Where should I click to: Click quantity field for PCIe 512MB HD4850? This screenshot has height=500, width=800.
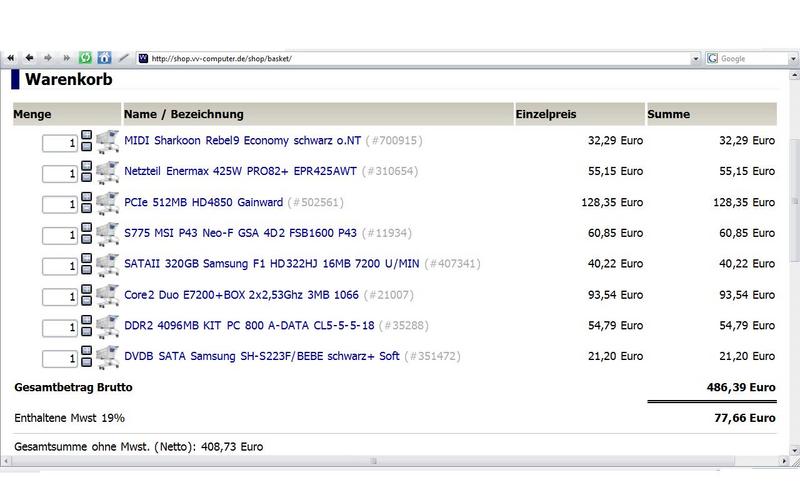coord(60,205)
